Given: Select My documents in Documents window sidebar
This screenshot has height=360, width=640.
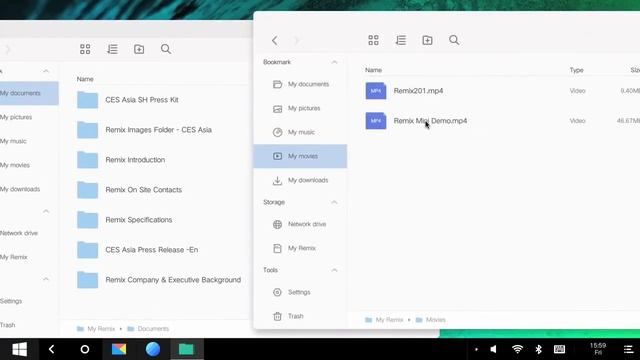Looking at the screenshot, I should pyautogui.click(x=29, y=93).
